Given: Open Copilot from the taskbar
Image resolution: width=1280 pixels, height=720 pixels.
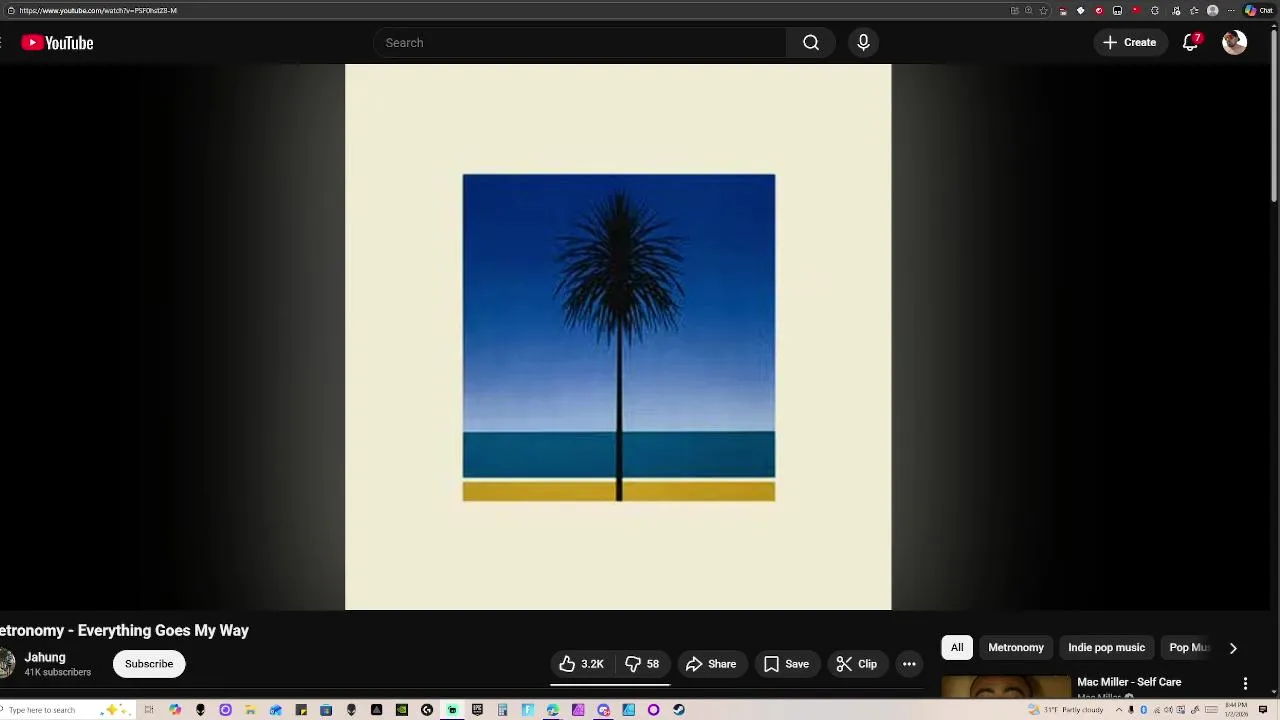Looking at the screenshot, I should pyautogui.click(x=175, y=710).
